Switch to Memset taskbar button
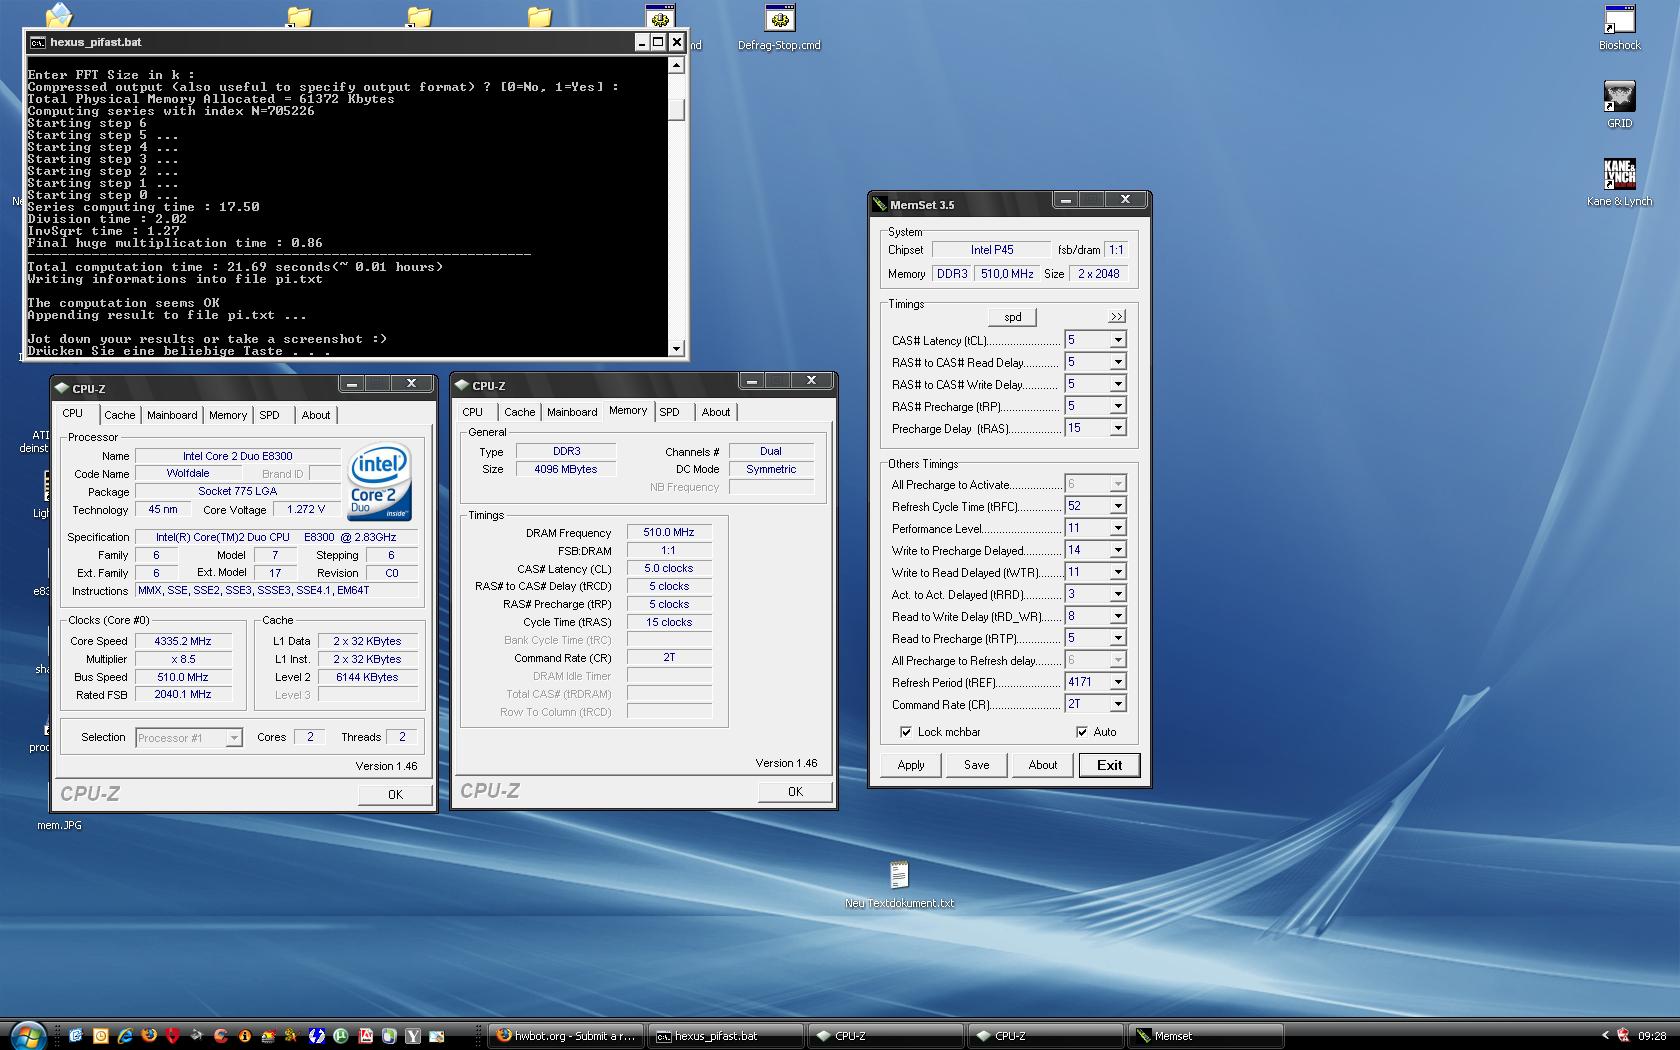This screenshot has width=1680, height=1050. (1206, 1036)
